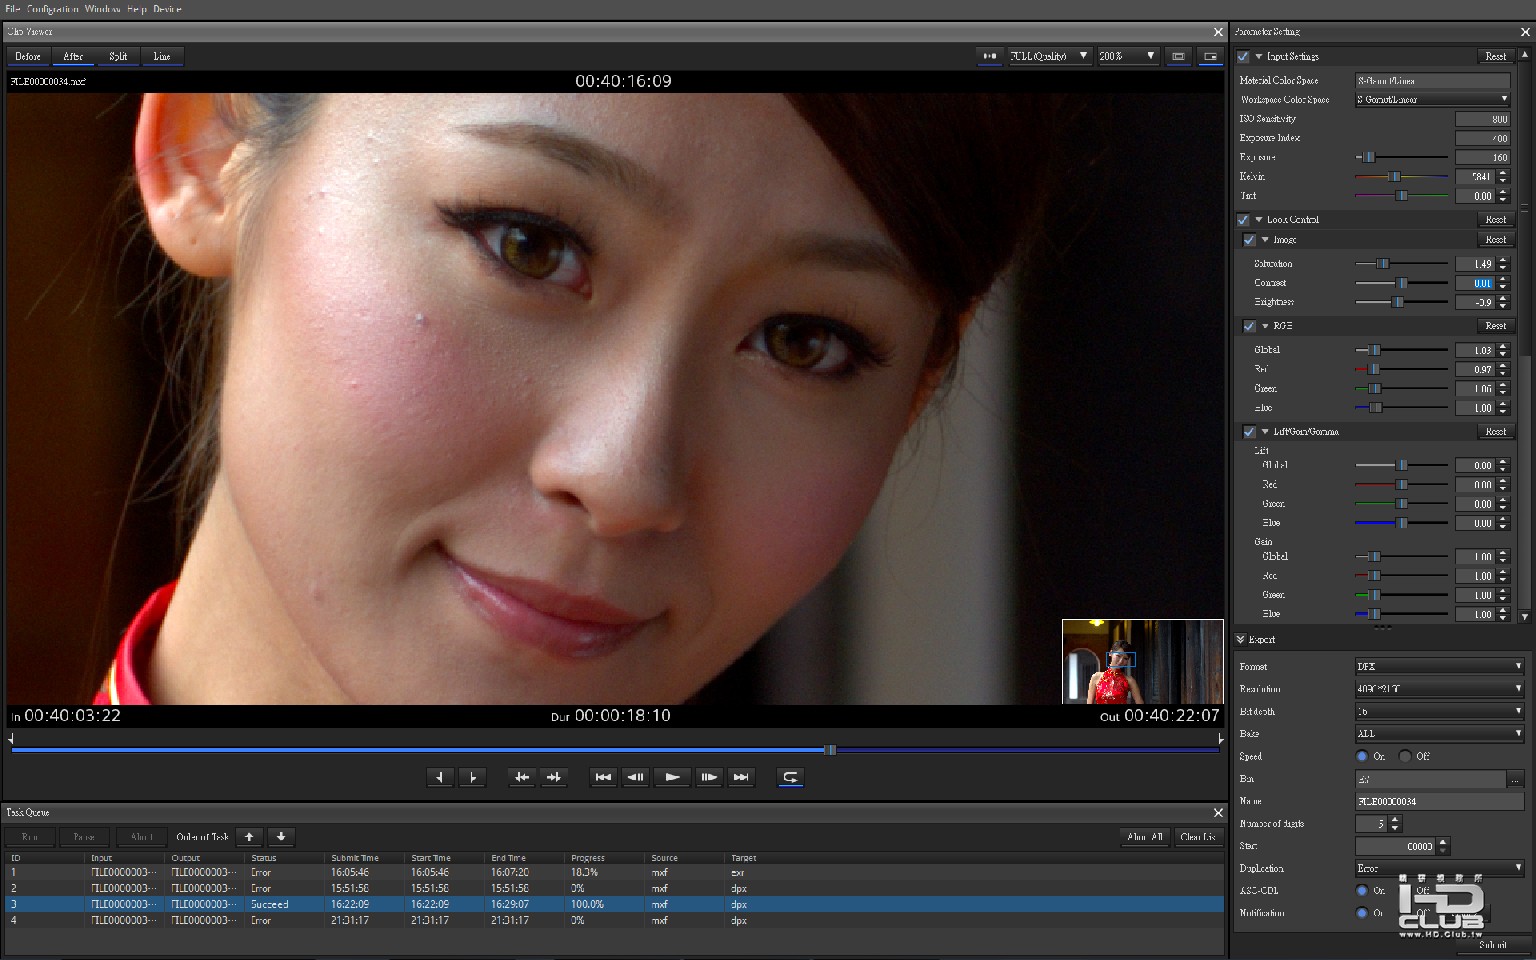The width and height of the screenshot is (1536, 960).
Task: Step forward one frame
Action: pyautogui.click(x=708, y=777)
